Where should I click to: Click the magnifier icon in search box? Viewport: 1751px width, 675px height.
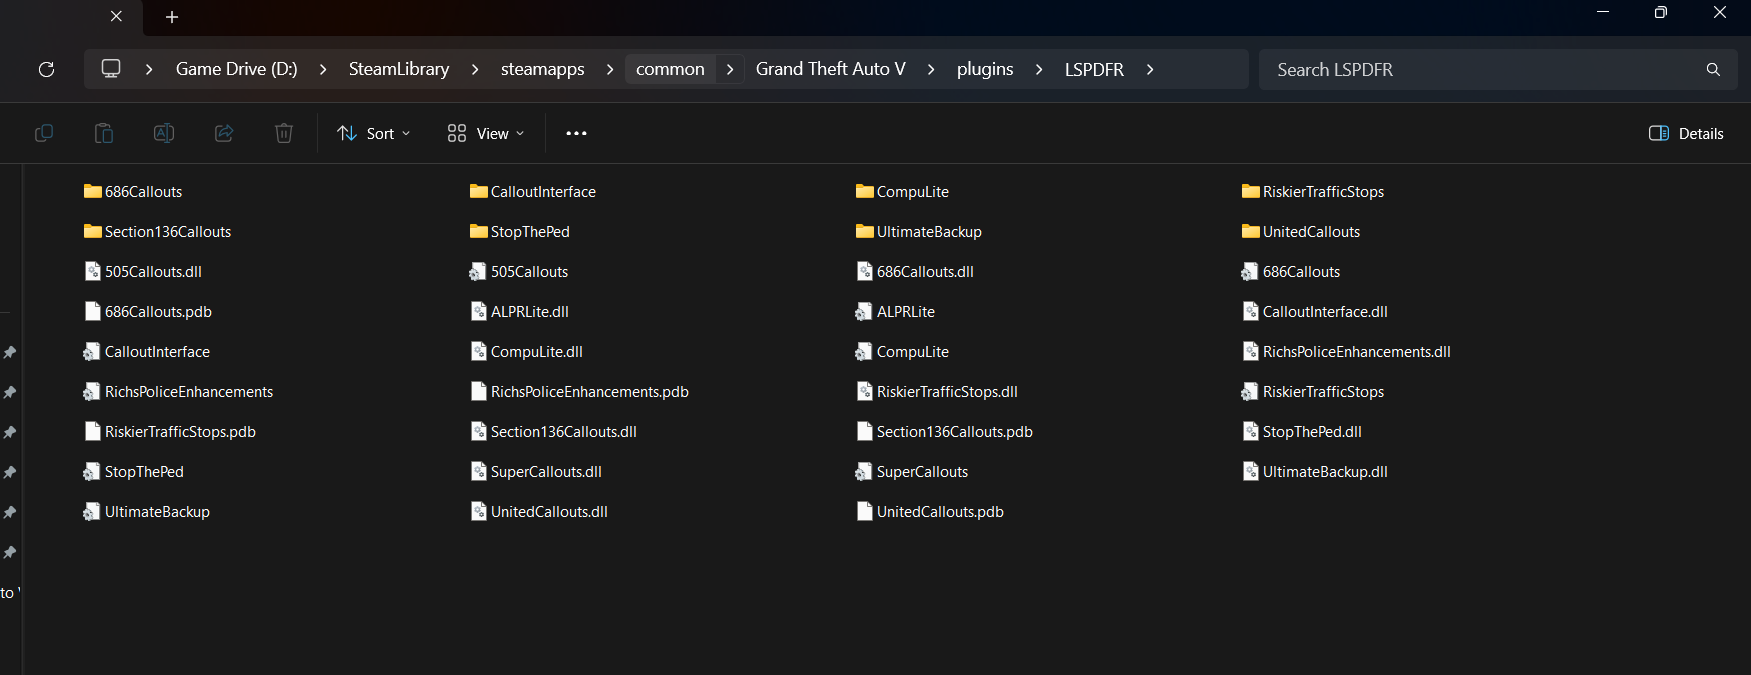1713,69
